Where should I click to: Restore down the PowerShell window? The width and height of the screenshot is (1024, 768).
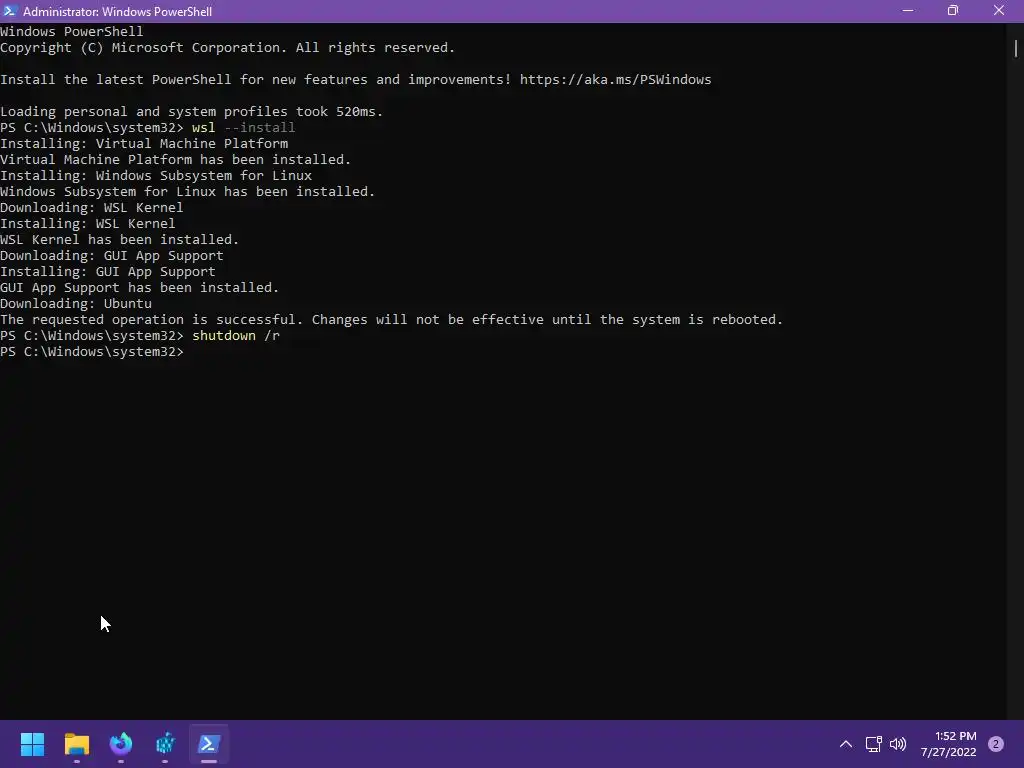(953, 11)
